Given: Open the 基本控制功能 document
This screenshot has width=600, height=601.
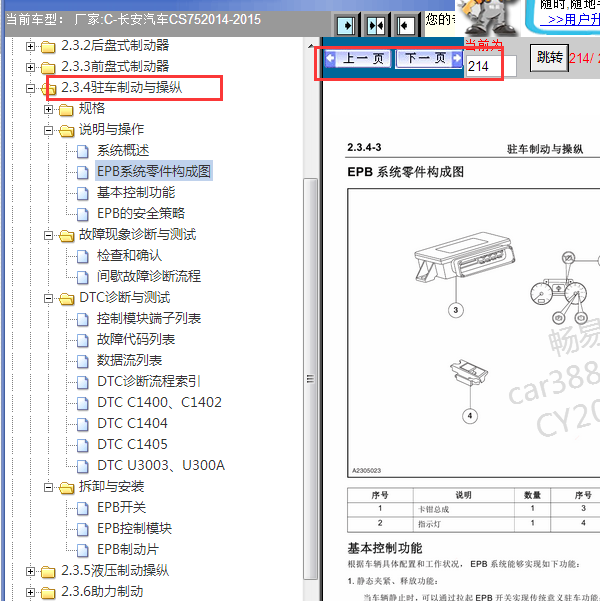Looking at the screenshot, I should 136,192.
